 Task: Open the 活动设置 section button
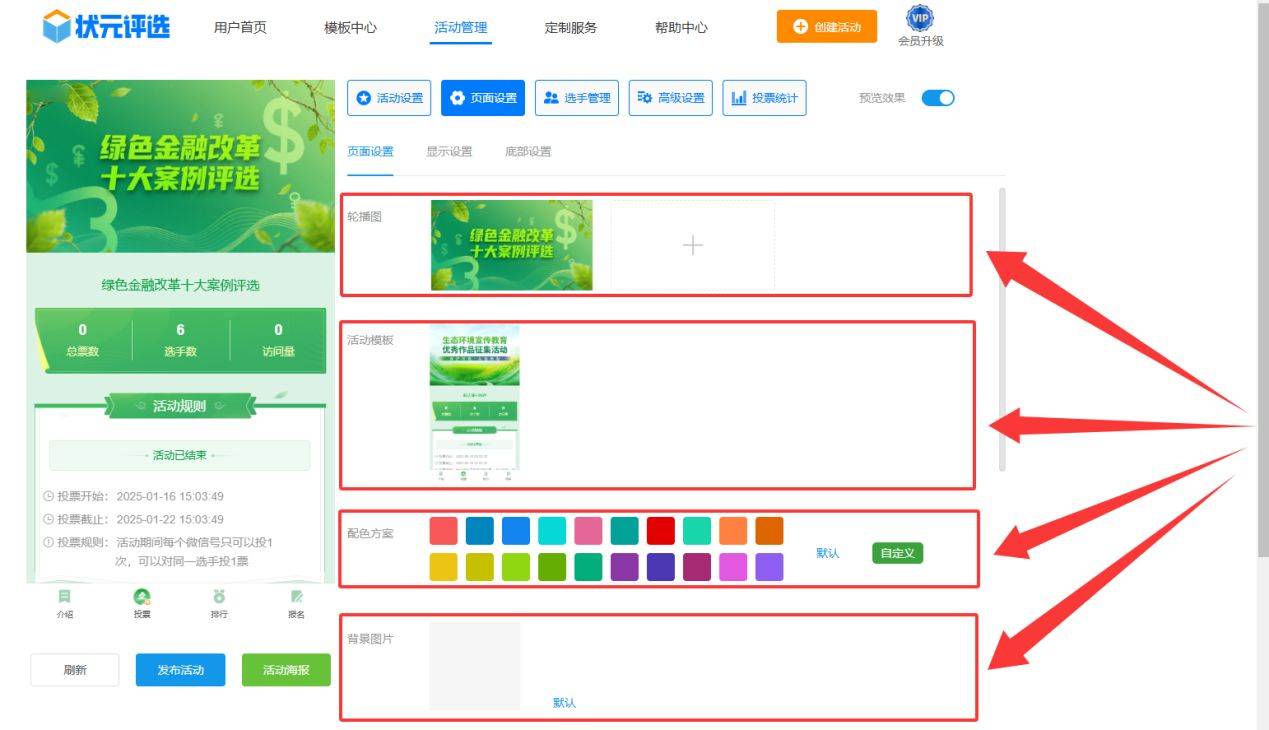pyautogui.click(x=389, y=98)
